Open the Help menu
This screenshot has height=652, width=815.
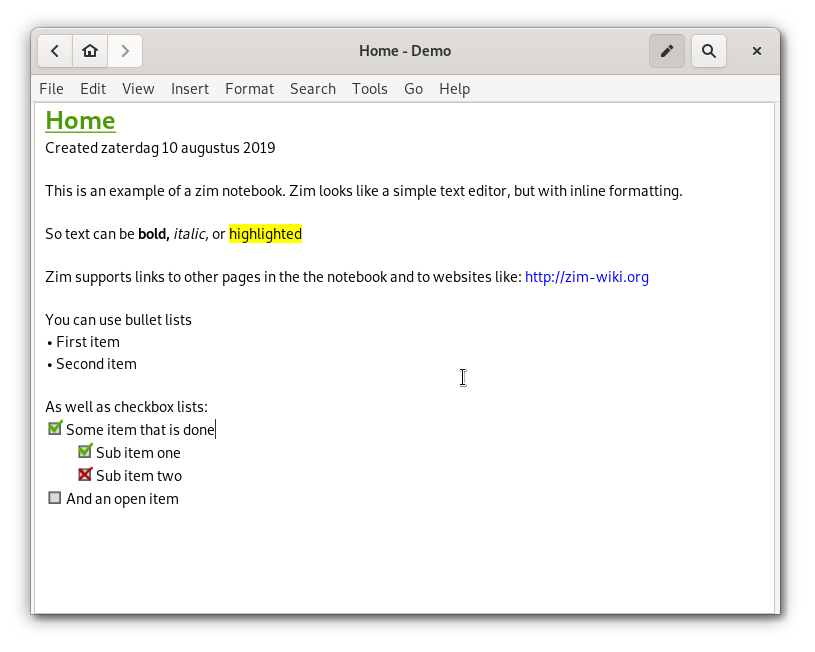[454, 89]
